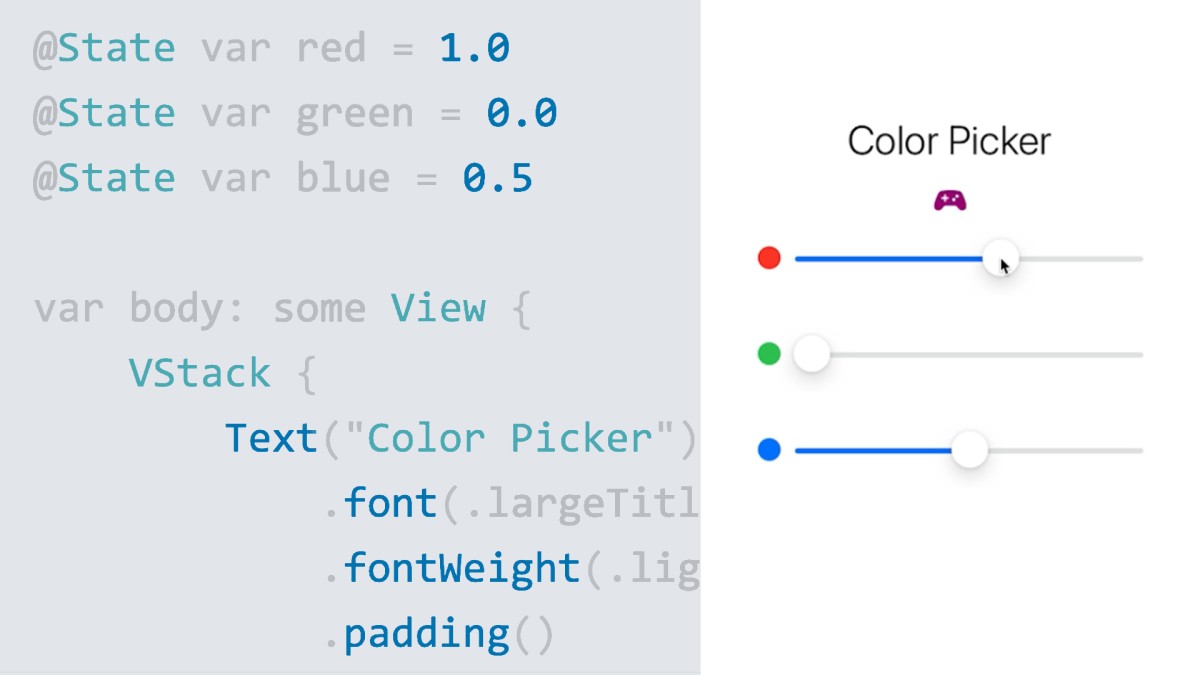
Task: Click the first @State keyword
Action: pos(104,48)
